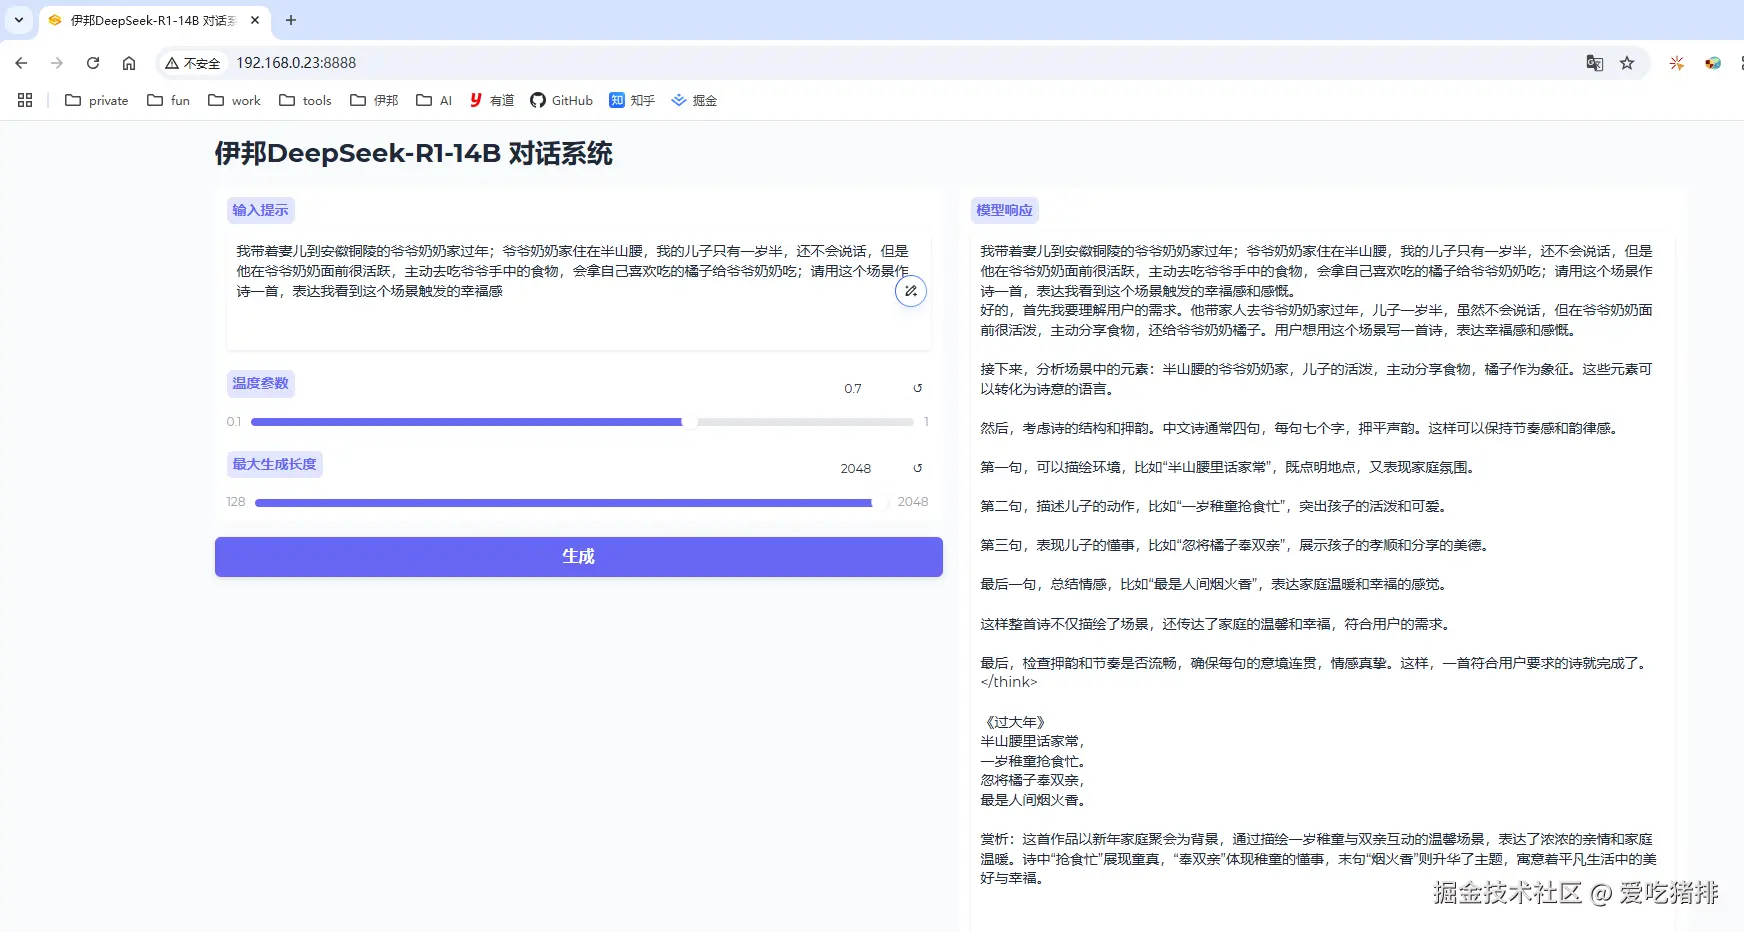This screenshot has width=1744, height=932.
Task: Click the 模型响应 label
Action: 1004,210
